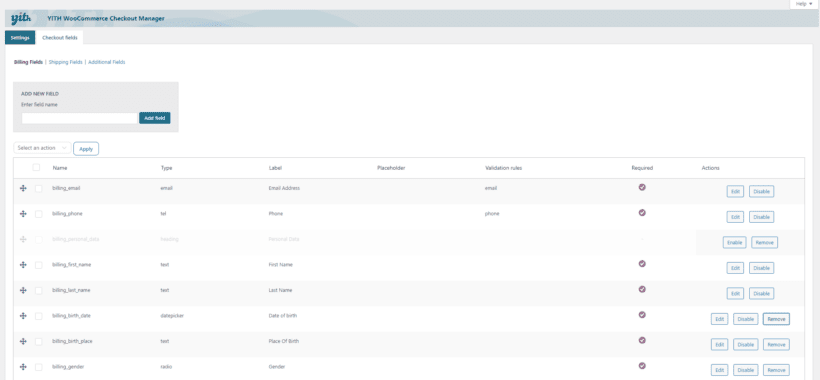Viewport: 820px width, 380px height.
Task: Click the required checkmark for billing_last_name
Action: pos(642,289)
